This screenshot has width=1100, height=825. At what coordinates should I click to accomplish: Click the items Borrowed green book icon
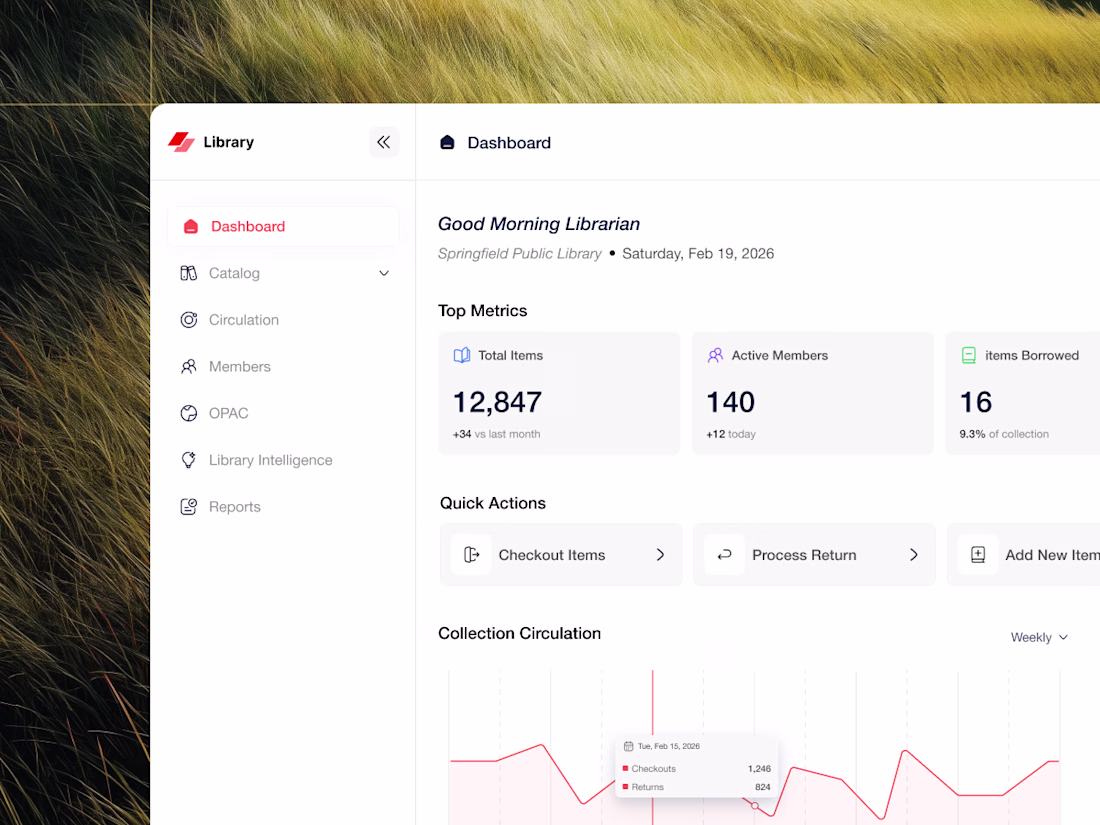point(969,356)
